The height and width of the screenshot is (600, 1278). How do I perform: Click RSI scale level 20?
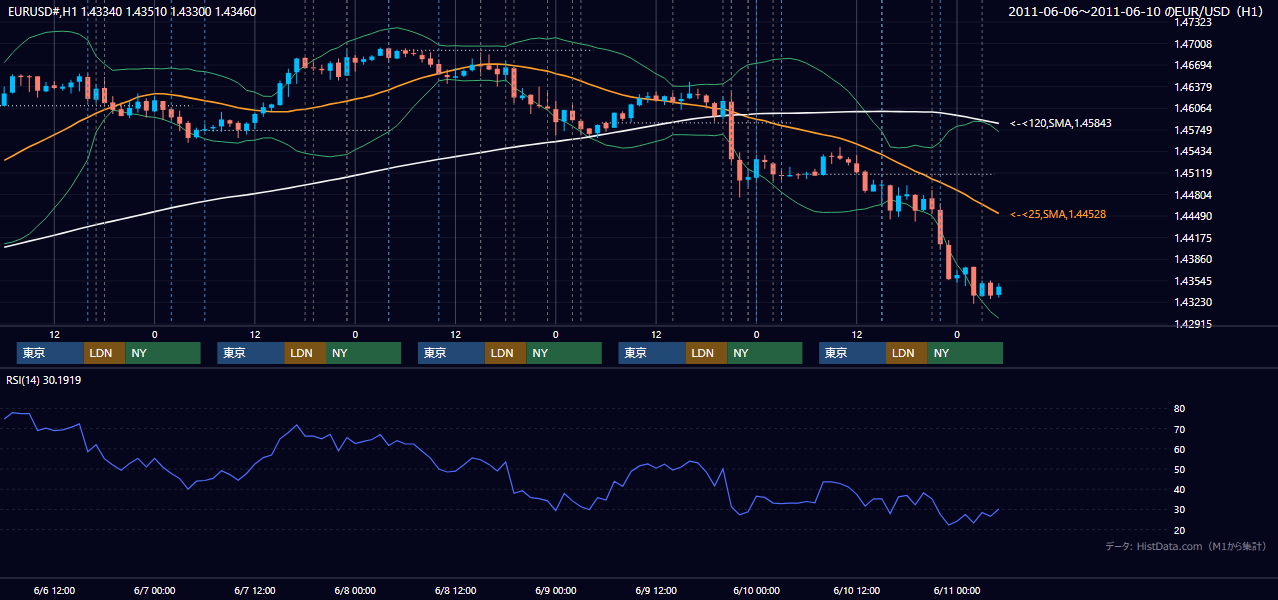pyautogui.click(x=1179, y=530)
